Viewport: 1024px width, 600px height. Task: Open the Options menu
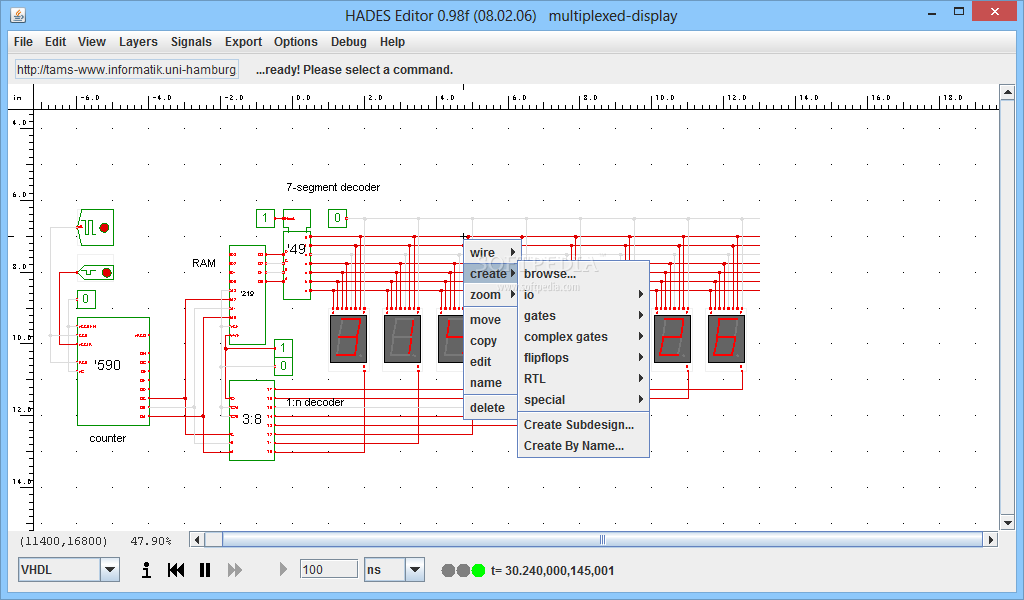[296, 42]
